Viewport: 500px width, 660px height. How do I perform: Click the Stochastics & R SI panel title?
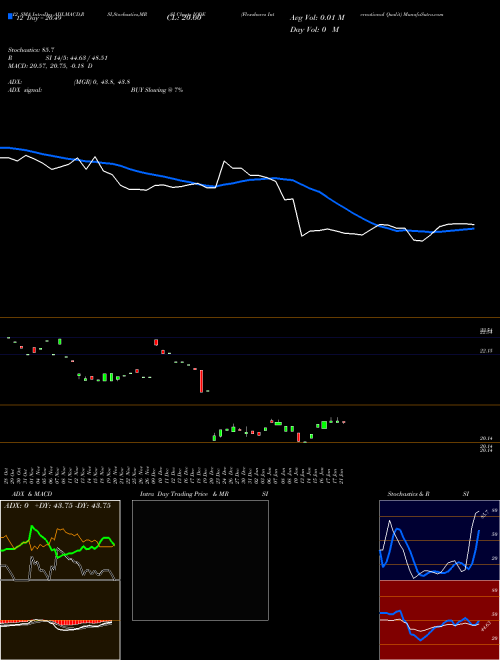[428, 494]
